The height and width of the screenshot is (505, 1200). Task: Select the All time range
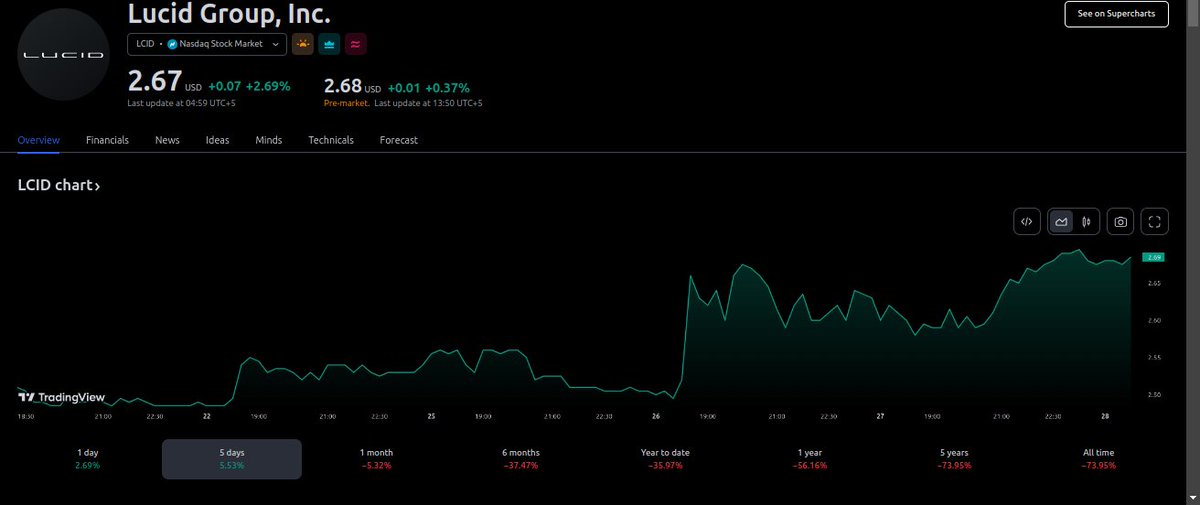(1098, 459)
